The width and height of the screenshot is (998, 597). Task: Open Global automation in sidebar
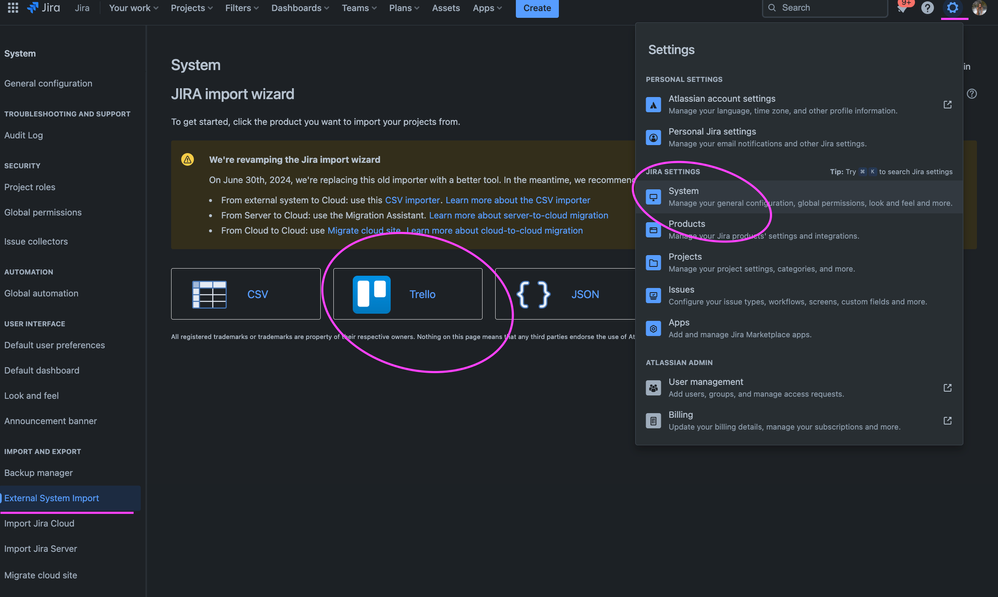[41, 293]
